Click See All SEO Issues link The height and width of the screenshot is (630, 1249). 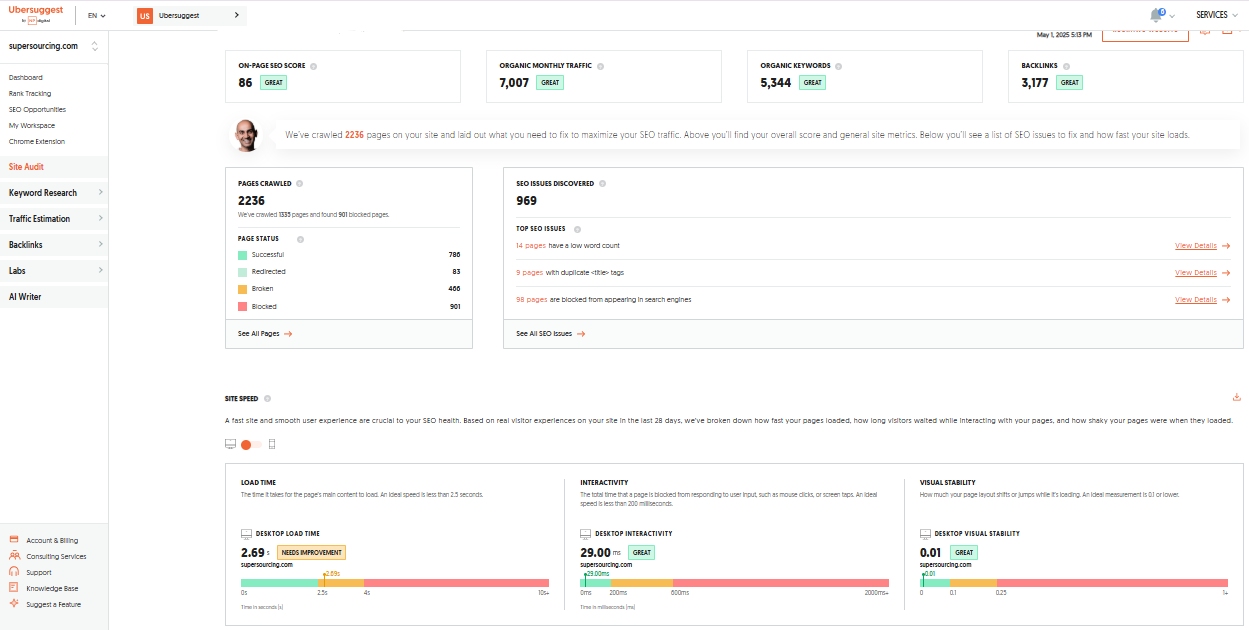tap(551, 334)
